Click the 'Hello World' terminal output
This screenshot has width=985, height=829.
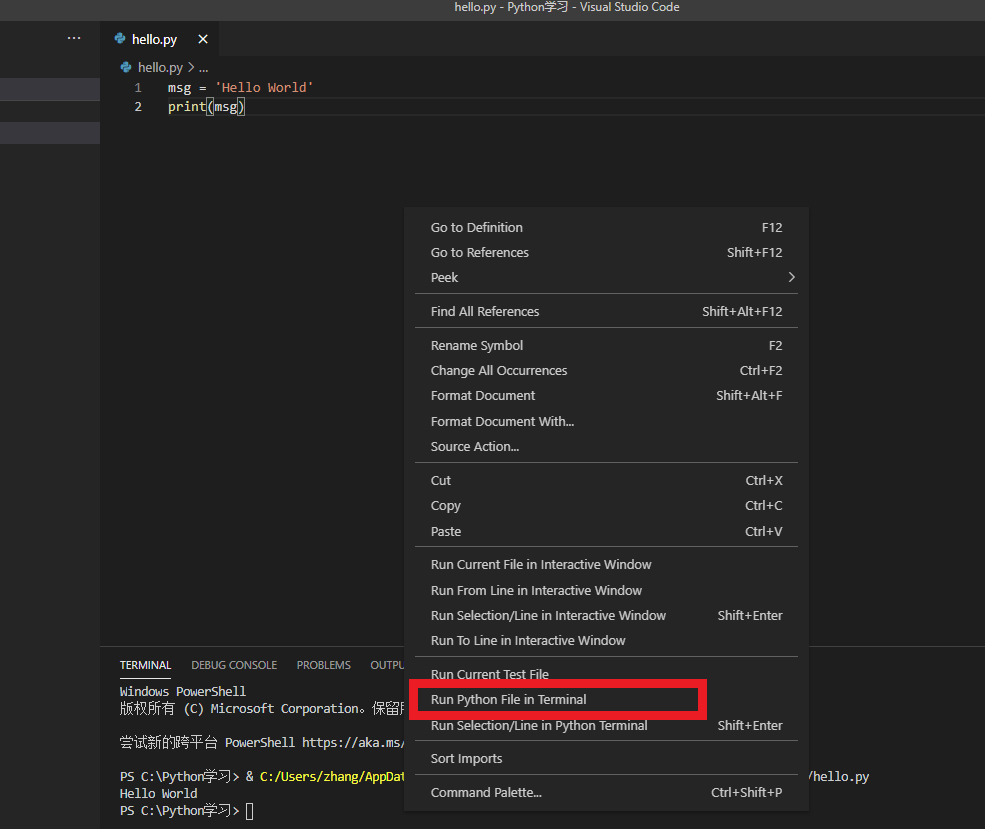[x=158, y=794]
